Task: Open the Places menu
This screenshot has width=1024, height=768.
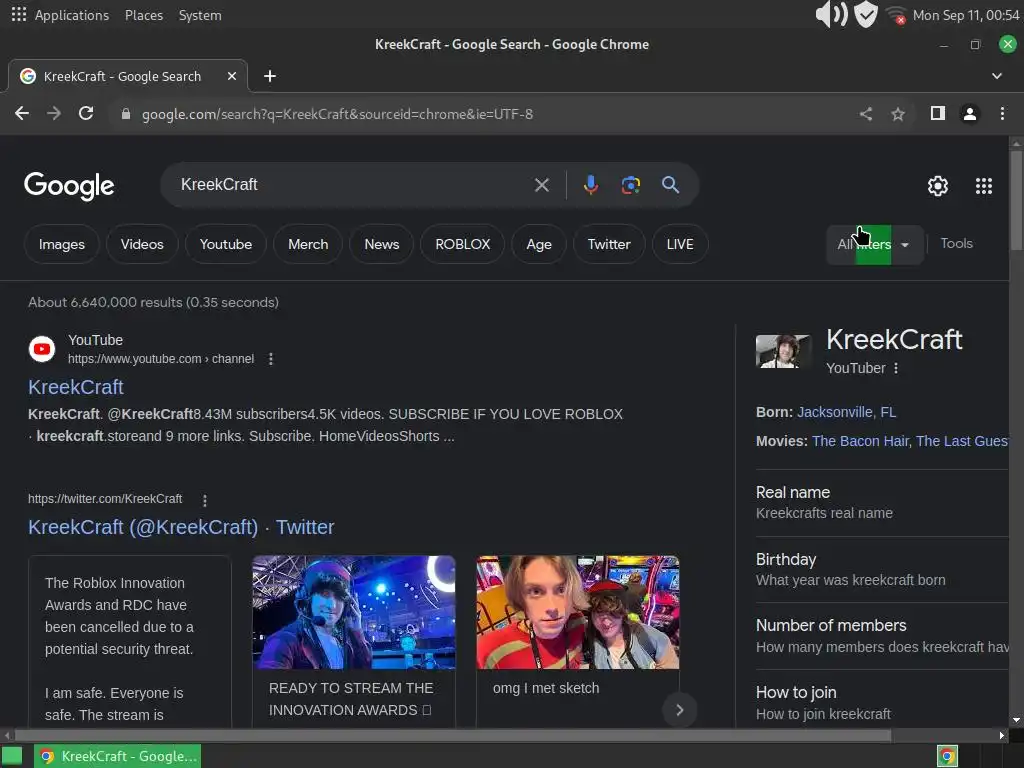Action: point(144,15)
